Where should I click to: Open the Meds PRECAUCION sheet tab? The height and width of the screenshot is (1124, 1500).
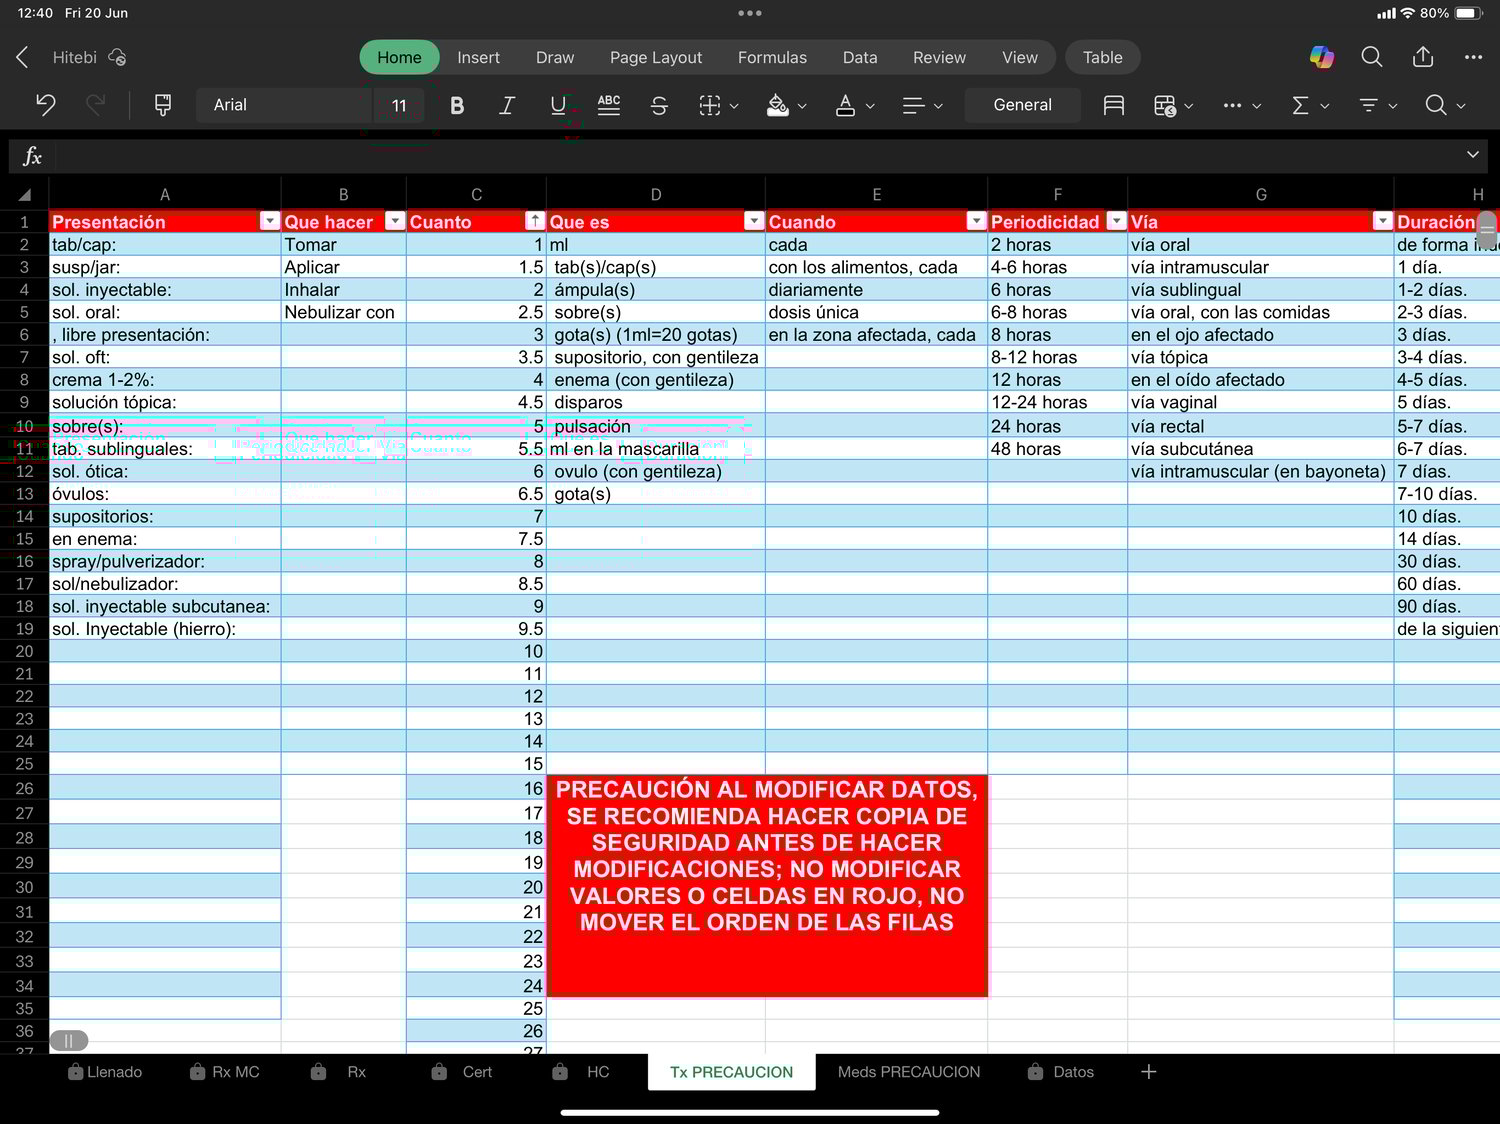pos(909,1072)
